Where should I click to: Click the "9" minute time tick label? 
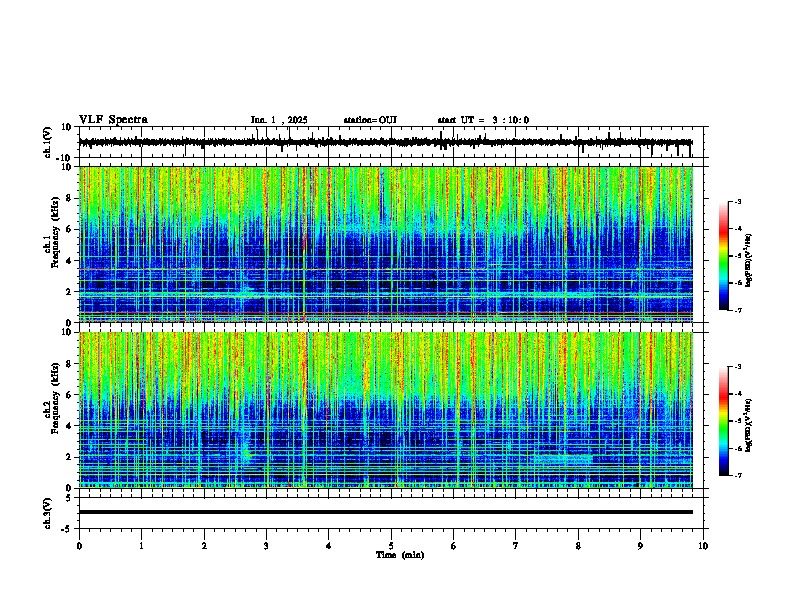[640, 546]
